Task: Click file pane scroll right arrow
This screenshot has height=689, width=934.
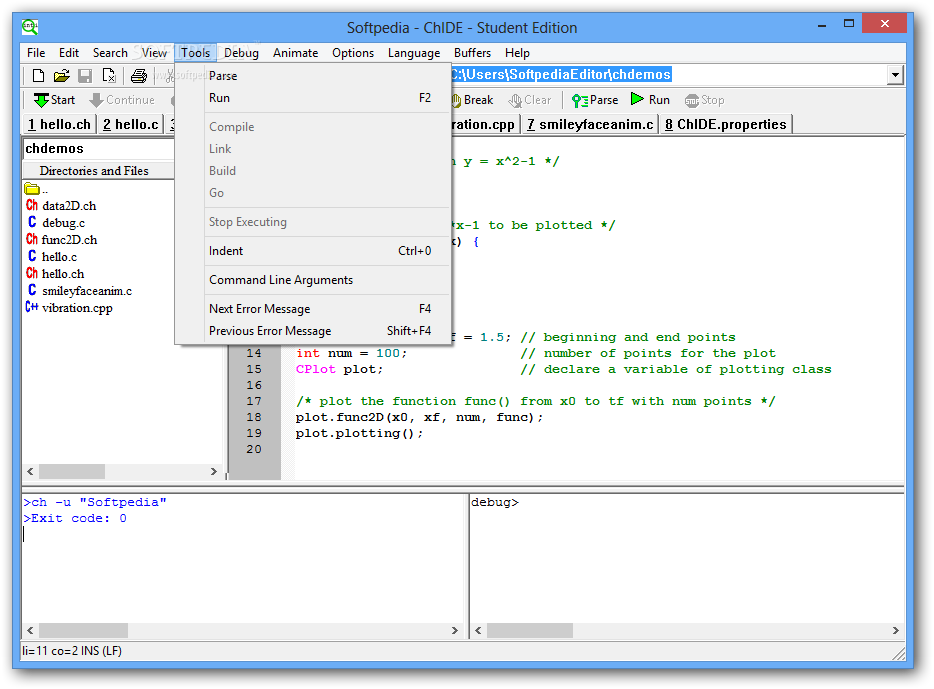Action: pyautogui.click(x=213, y=472)
